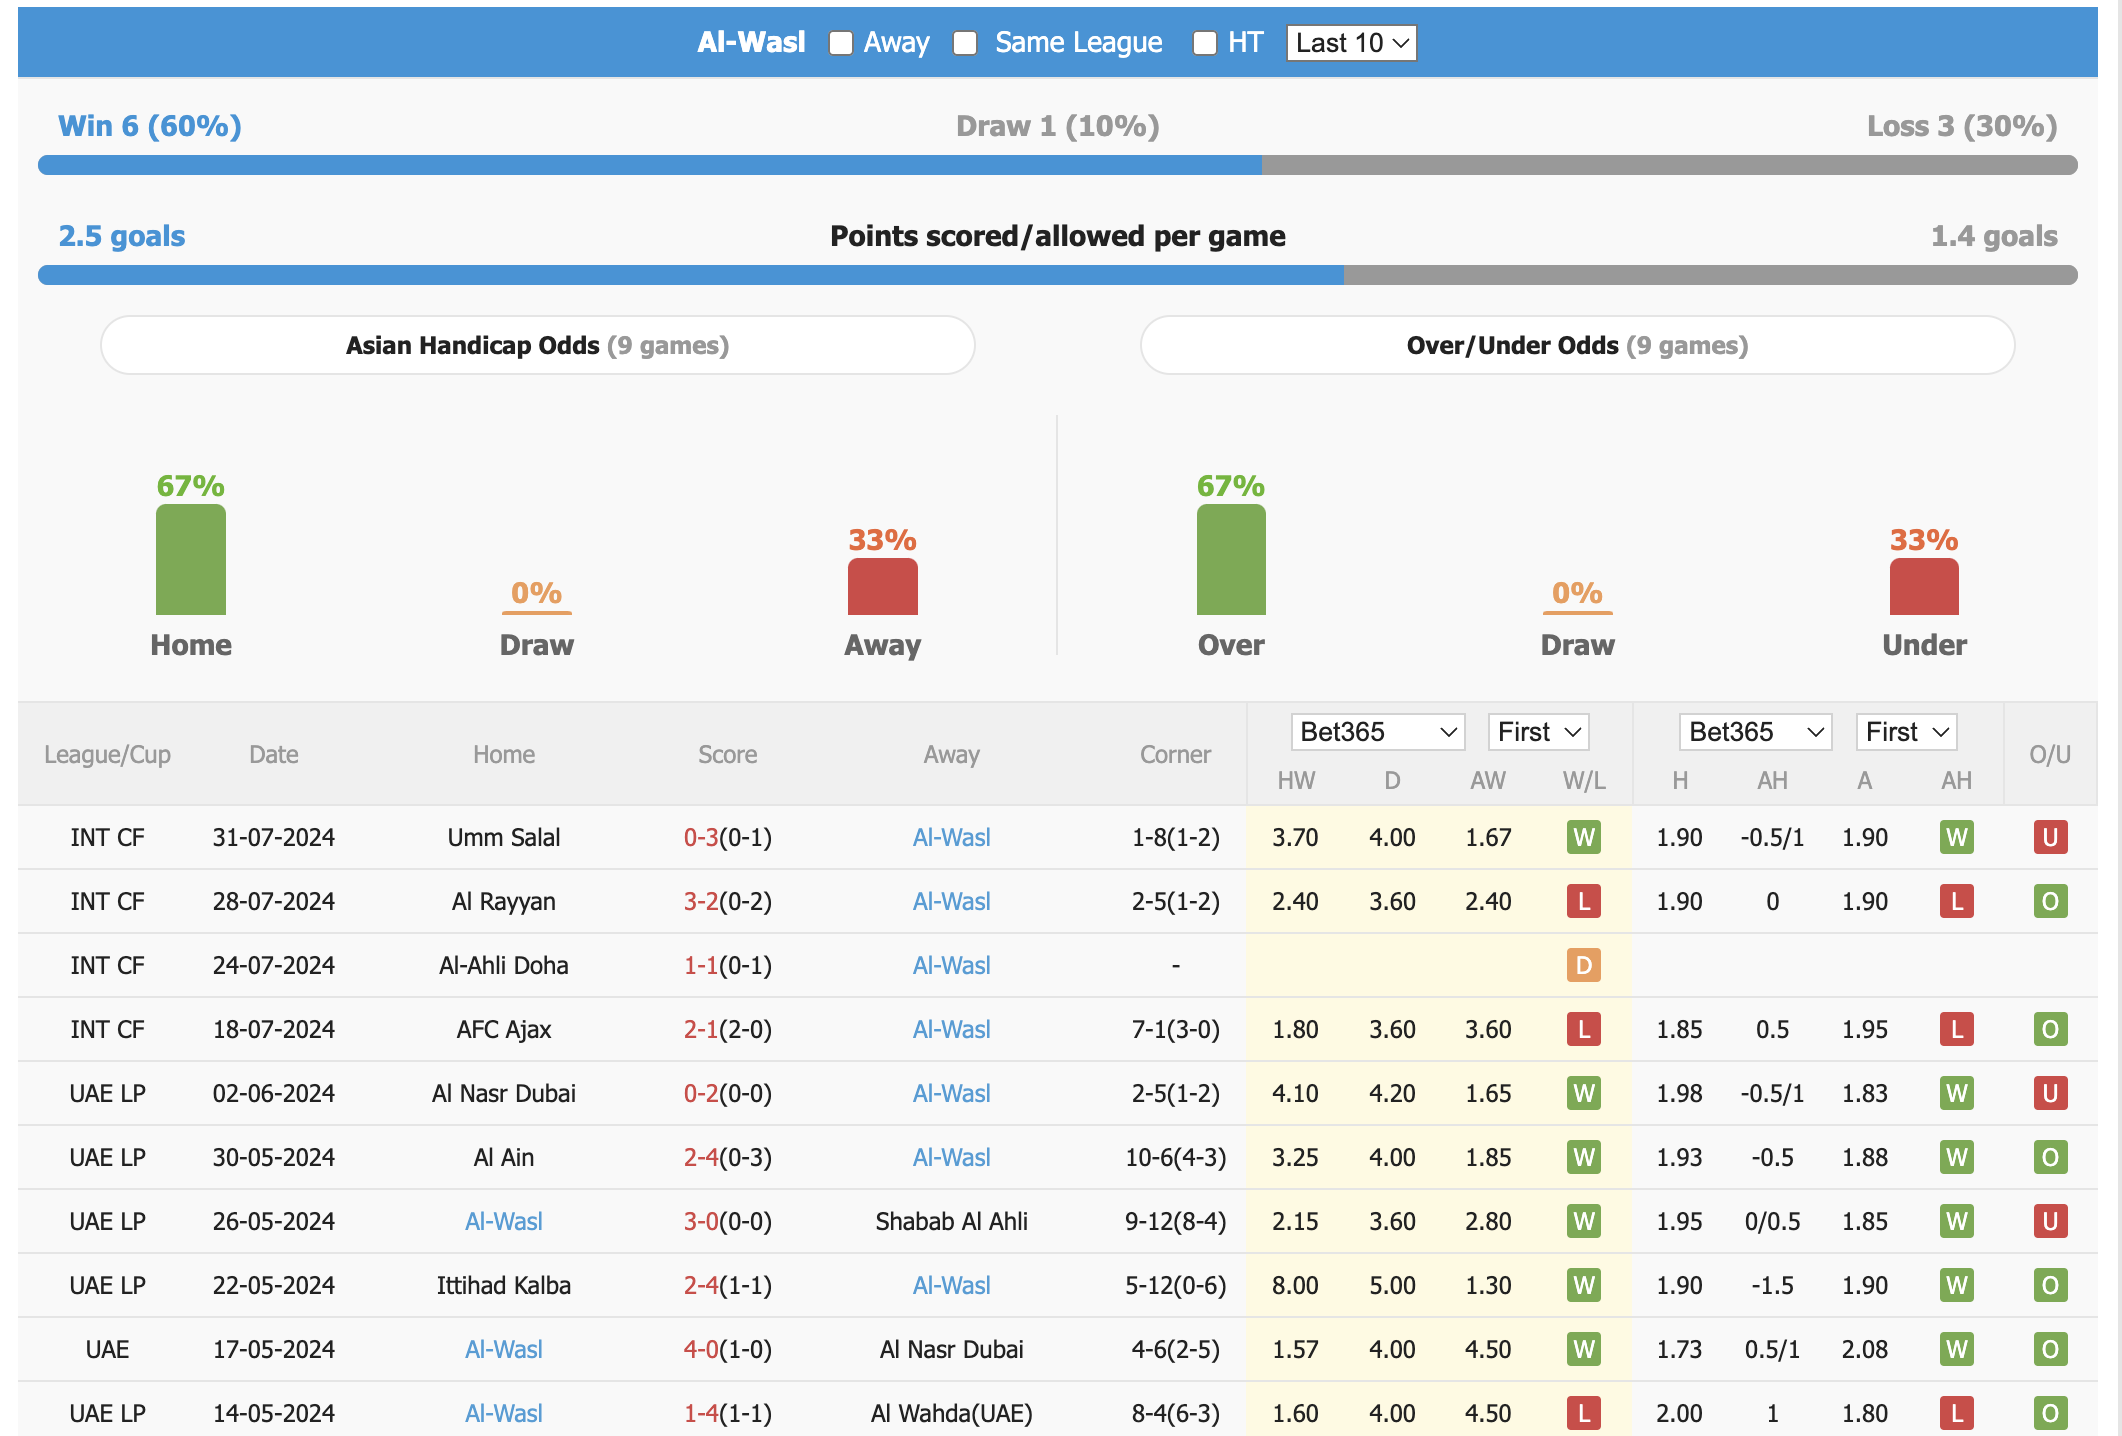Click the O badge on the 18-07-2024 row
The height and width of the screenshot is (1436, 2122).
pos(2050,1029)
